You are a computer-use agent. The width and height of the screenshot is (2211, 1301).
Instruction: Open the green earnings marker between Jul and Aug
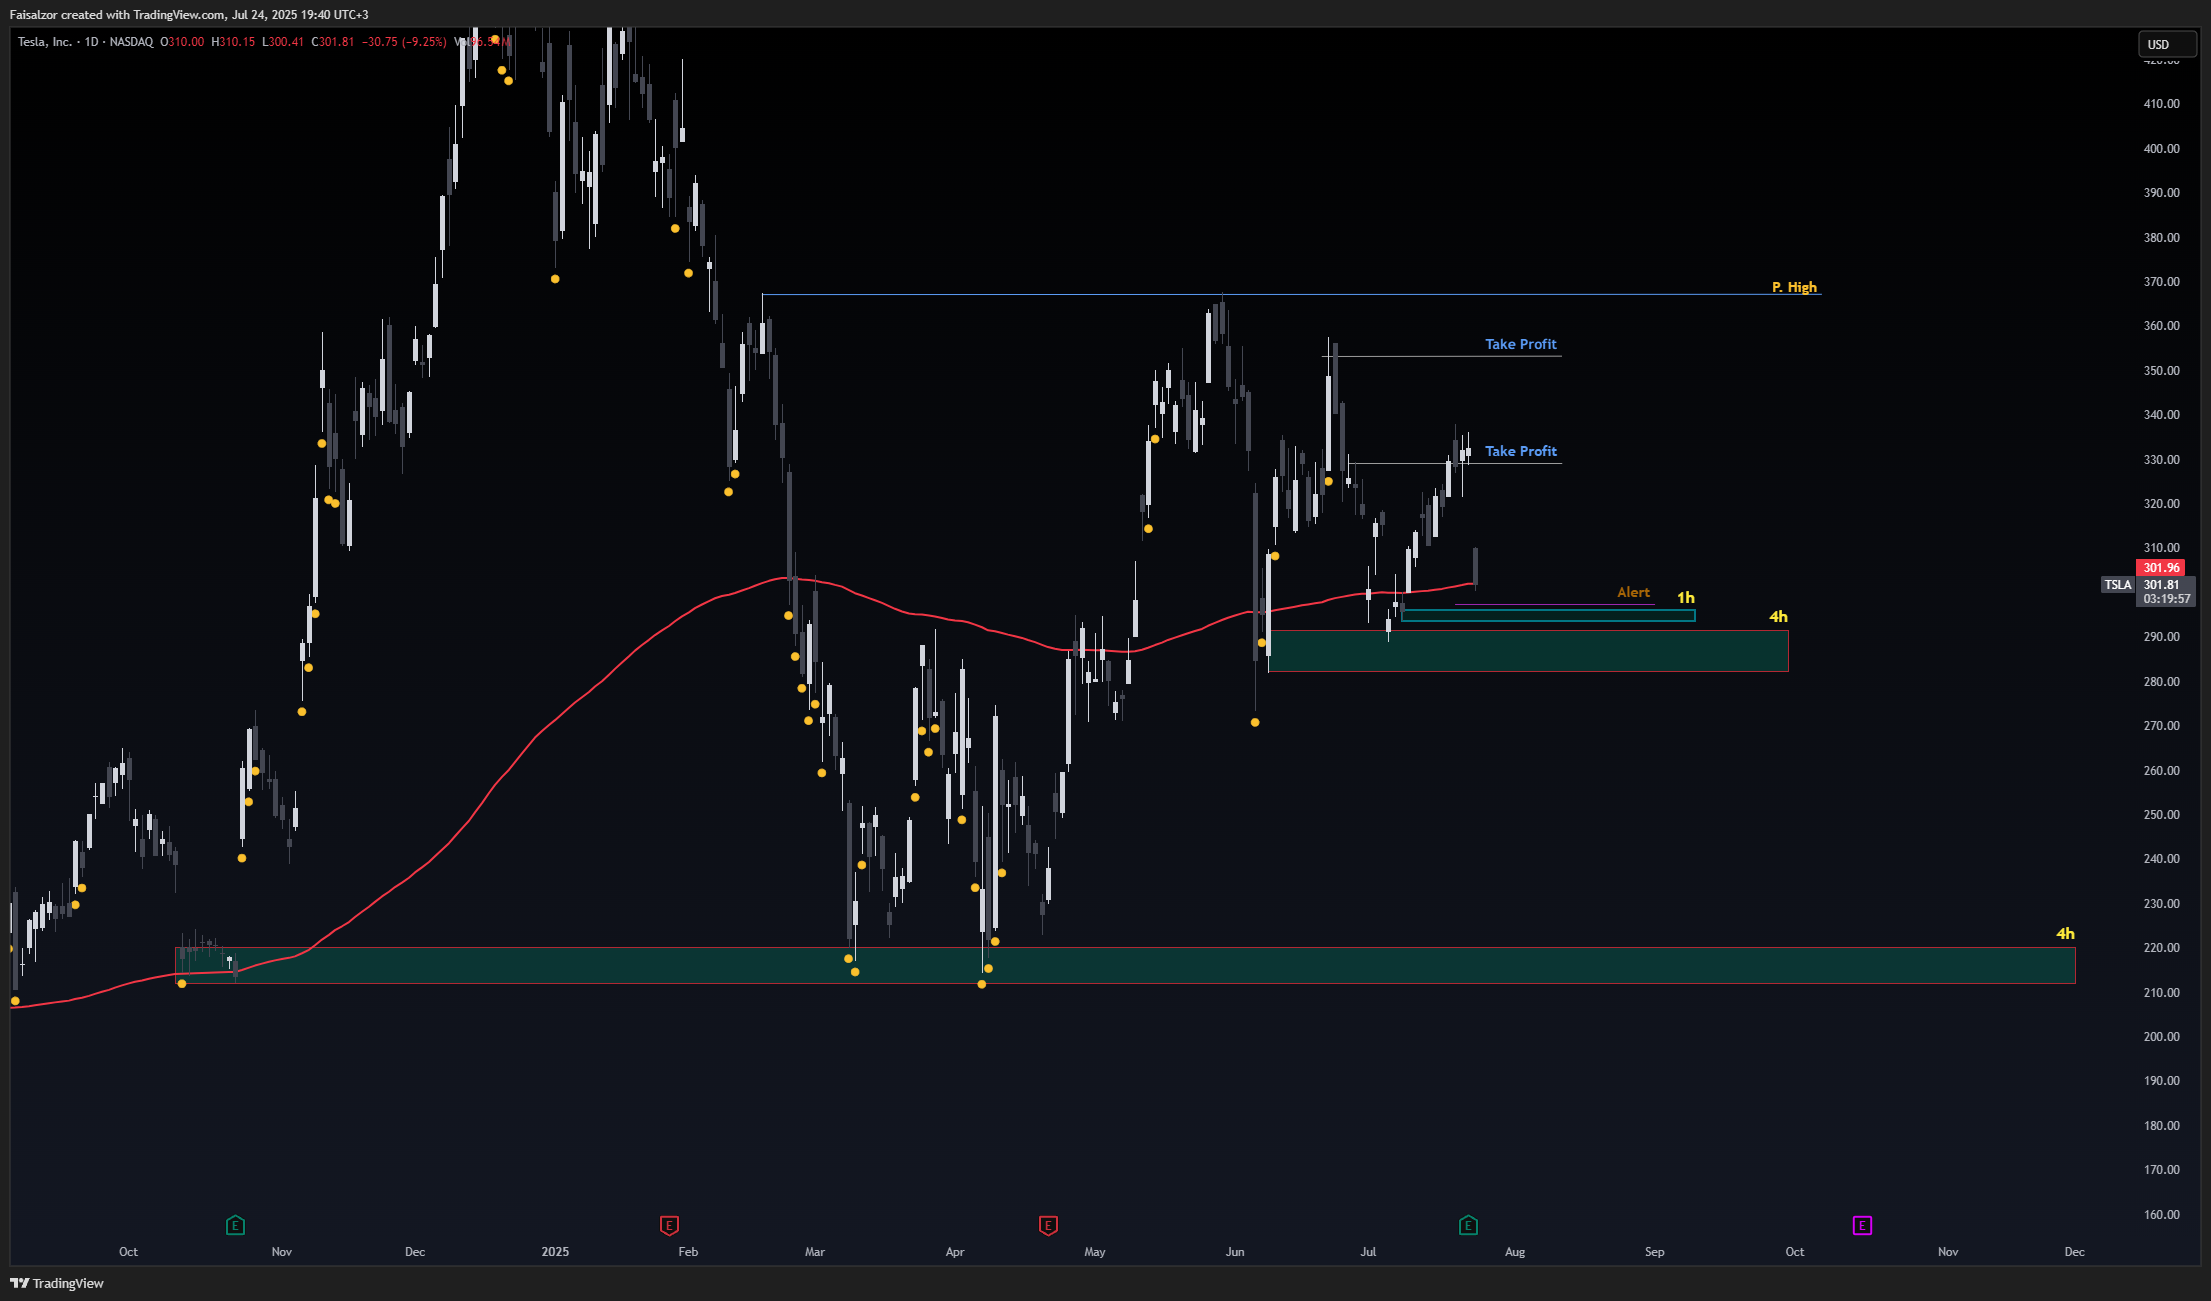1468,1225
